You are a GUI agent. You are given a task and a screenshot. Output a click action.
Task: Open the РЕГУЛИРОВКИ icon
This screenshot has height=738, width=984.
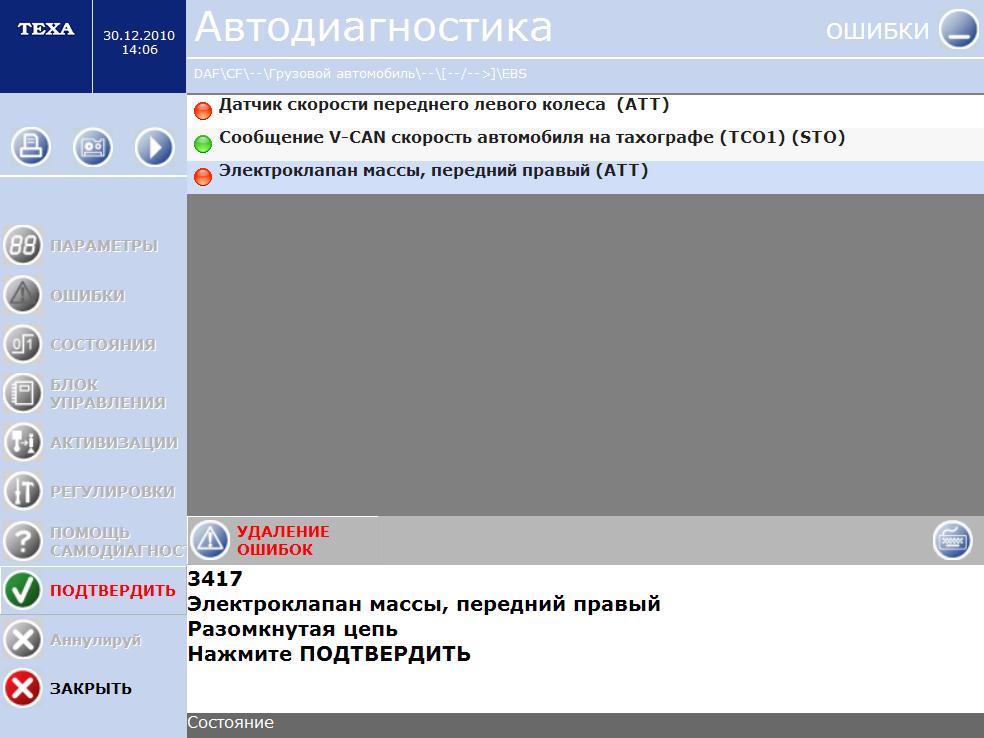[23, 491]
